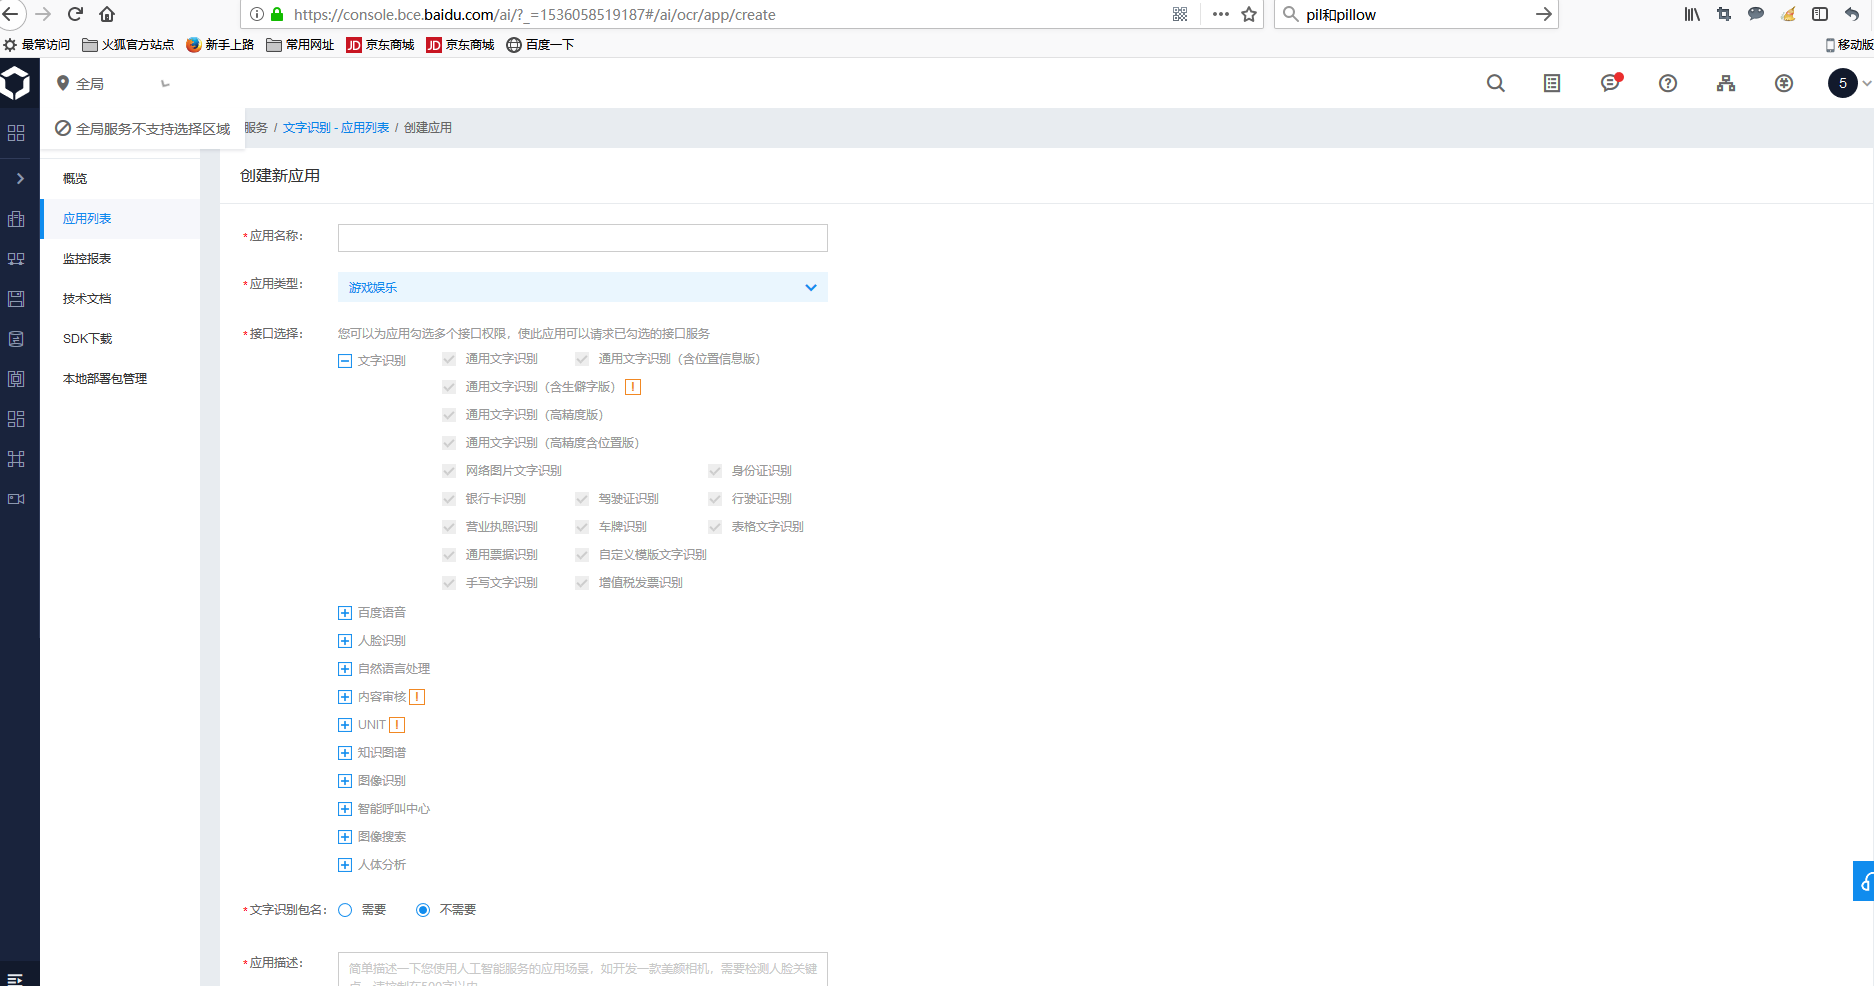The image size is (1874, 986).
Task: Open the product grid icon in dark sidebar
Action: (x=16, y=133)
